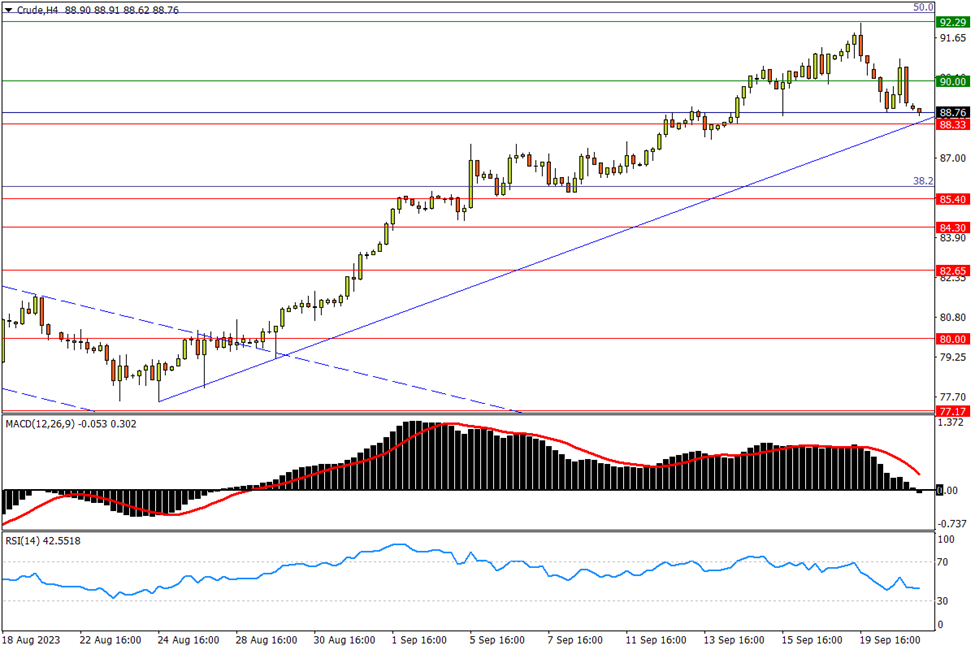Viewport: 975px width, 650px height.
Task: Select the red 88.33 support level tag
Action: click(x=952, y=125)
